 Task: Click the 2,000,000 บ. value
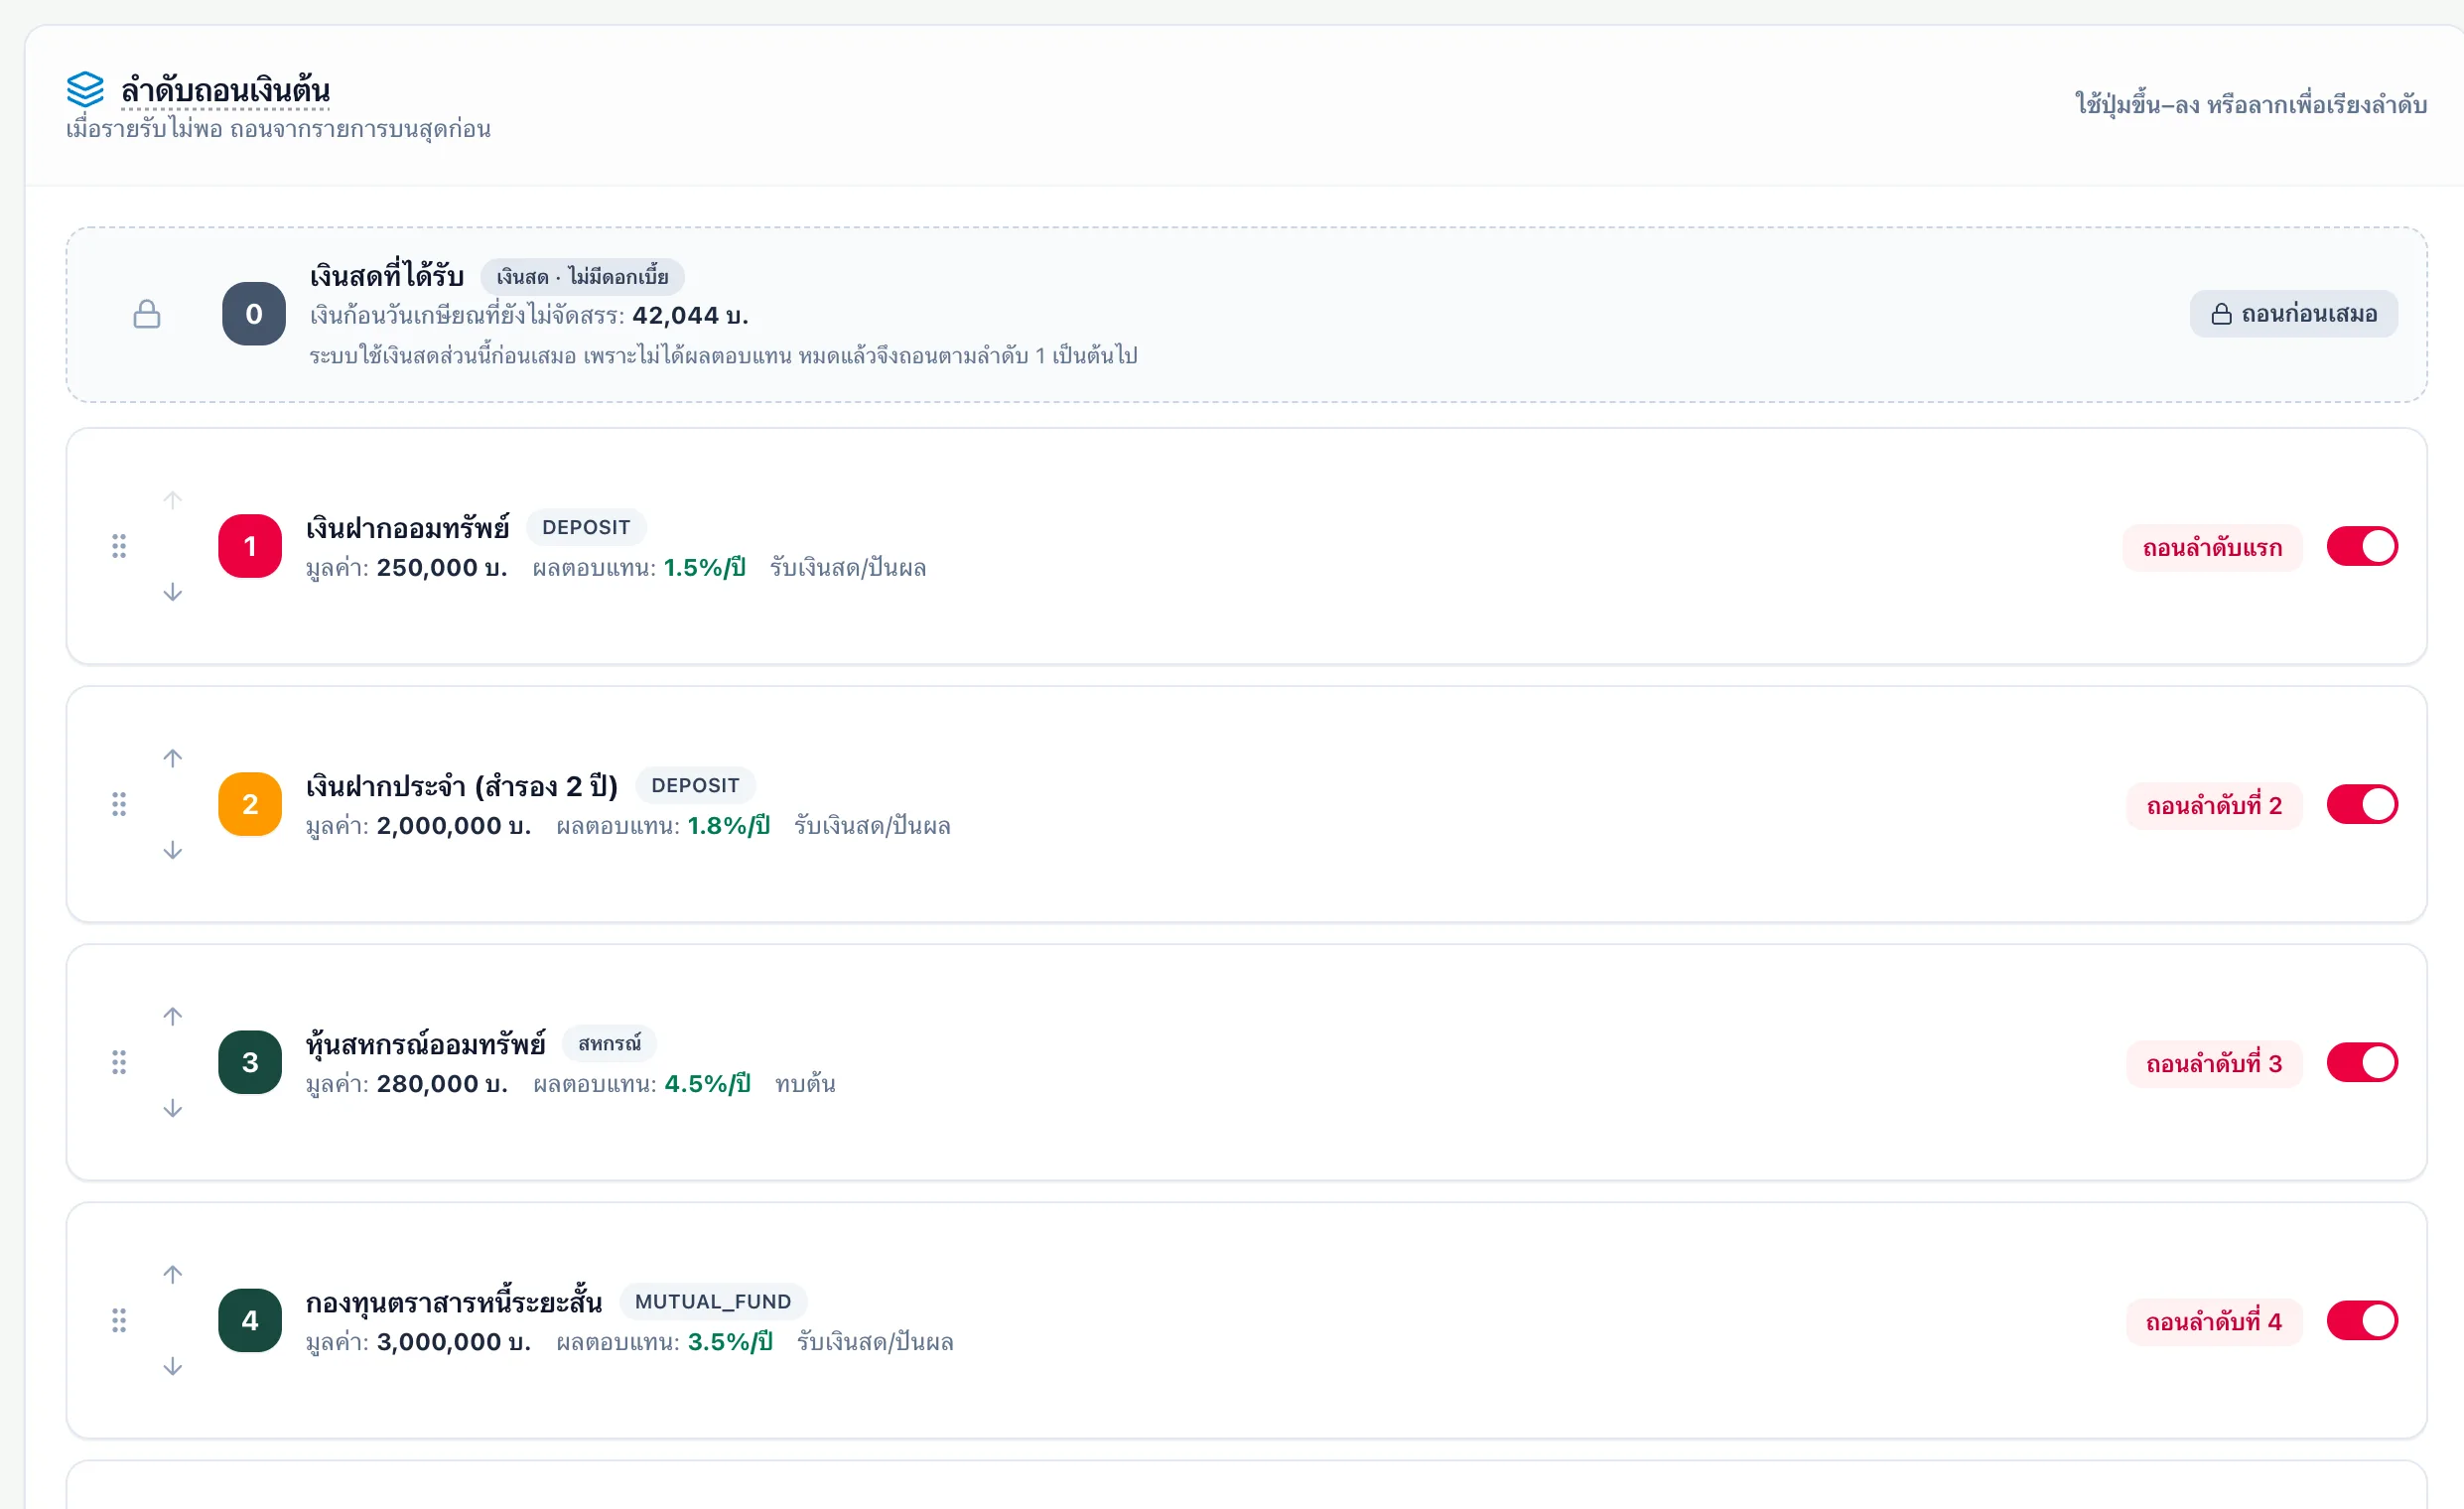pos(454,826)
